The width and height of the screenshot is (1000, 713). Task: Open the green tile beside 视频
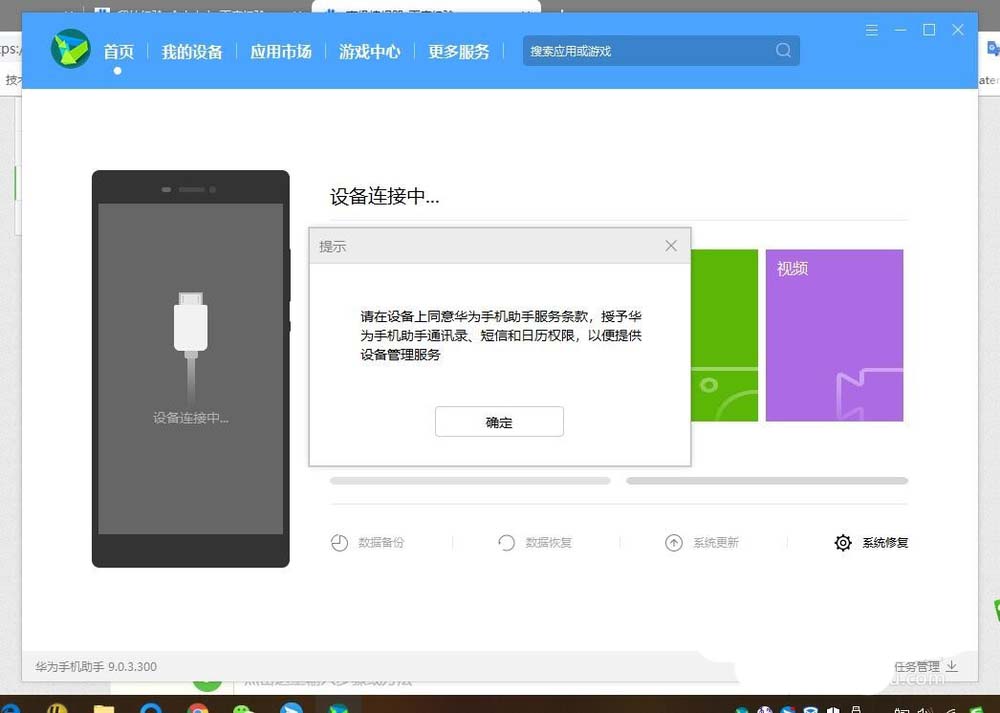724,335
